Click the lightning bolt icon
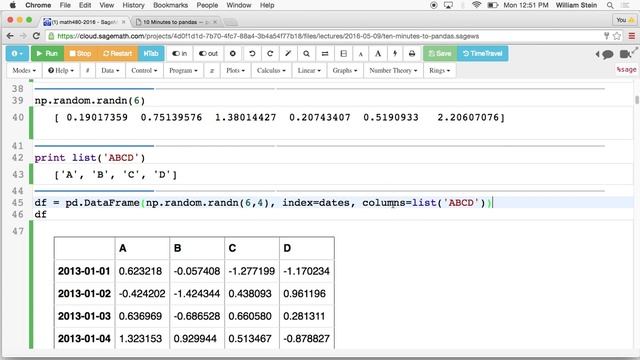 click(395, 53)
